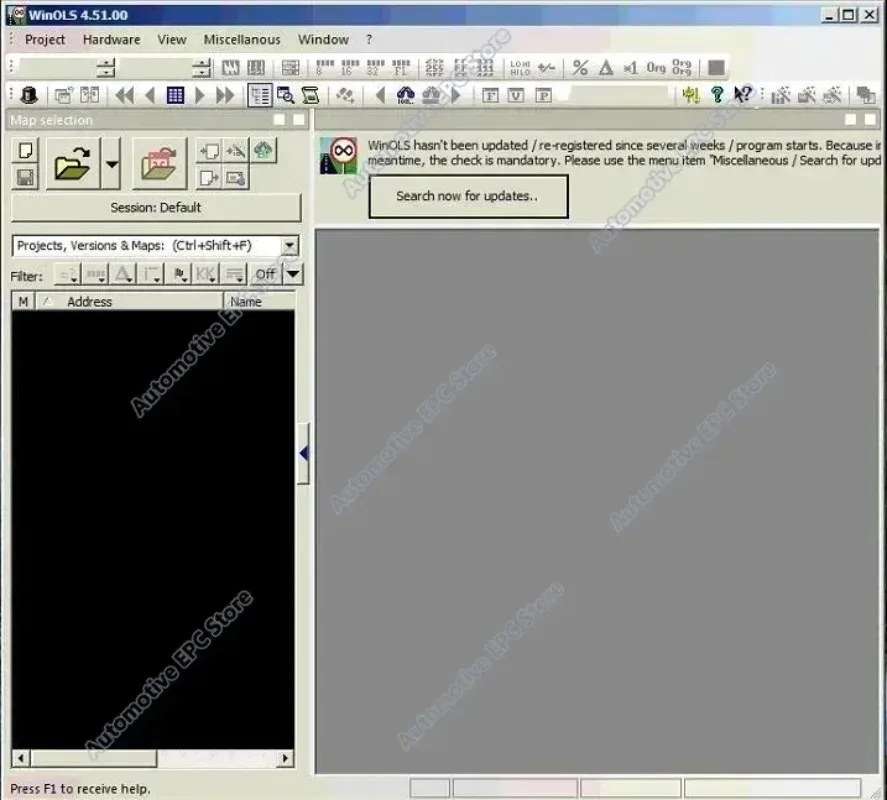Click the M column header
This screenshot has height=800, width=887.
click(23, 302)
